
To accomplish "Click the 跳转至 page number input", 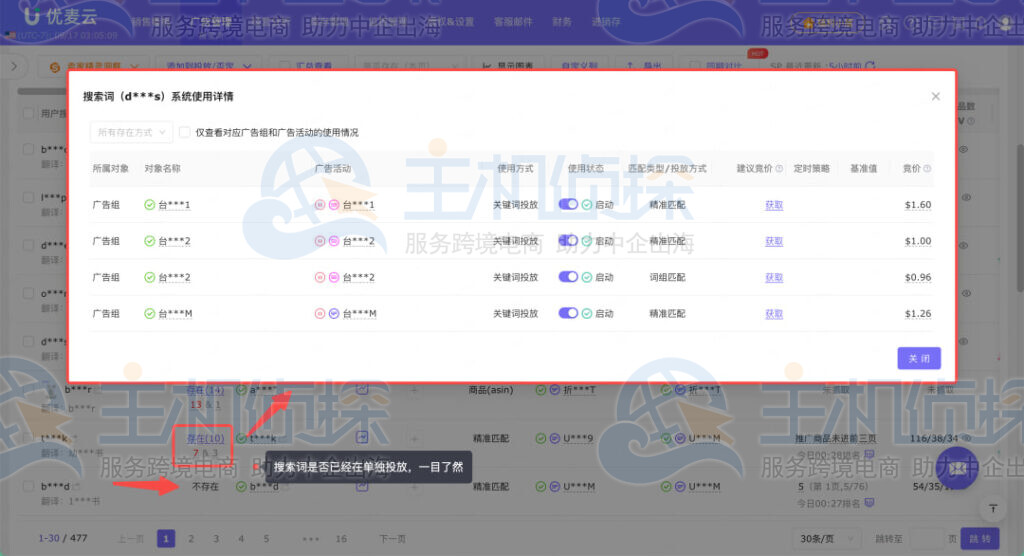I will [926, 539].
